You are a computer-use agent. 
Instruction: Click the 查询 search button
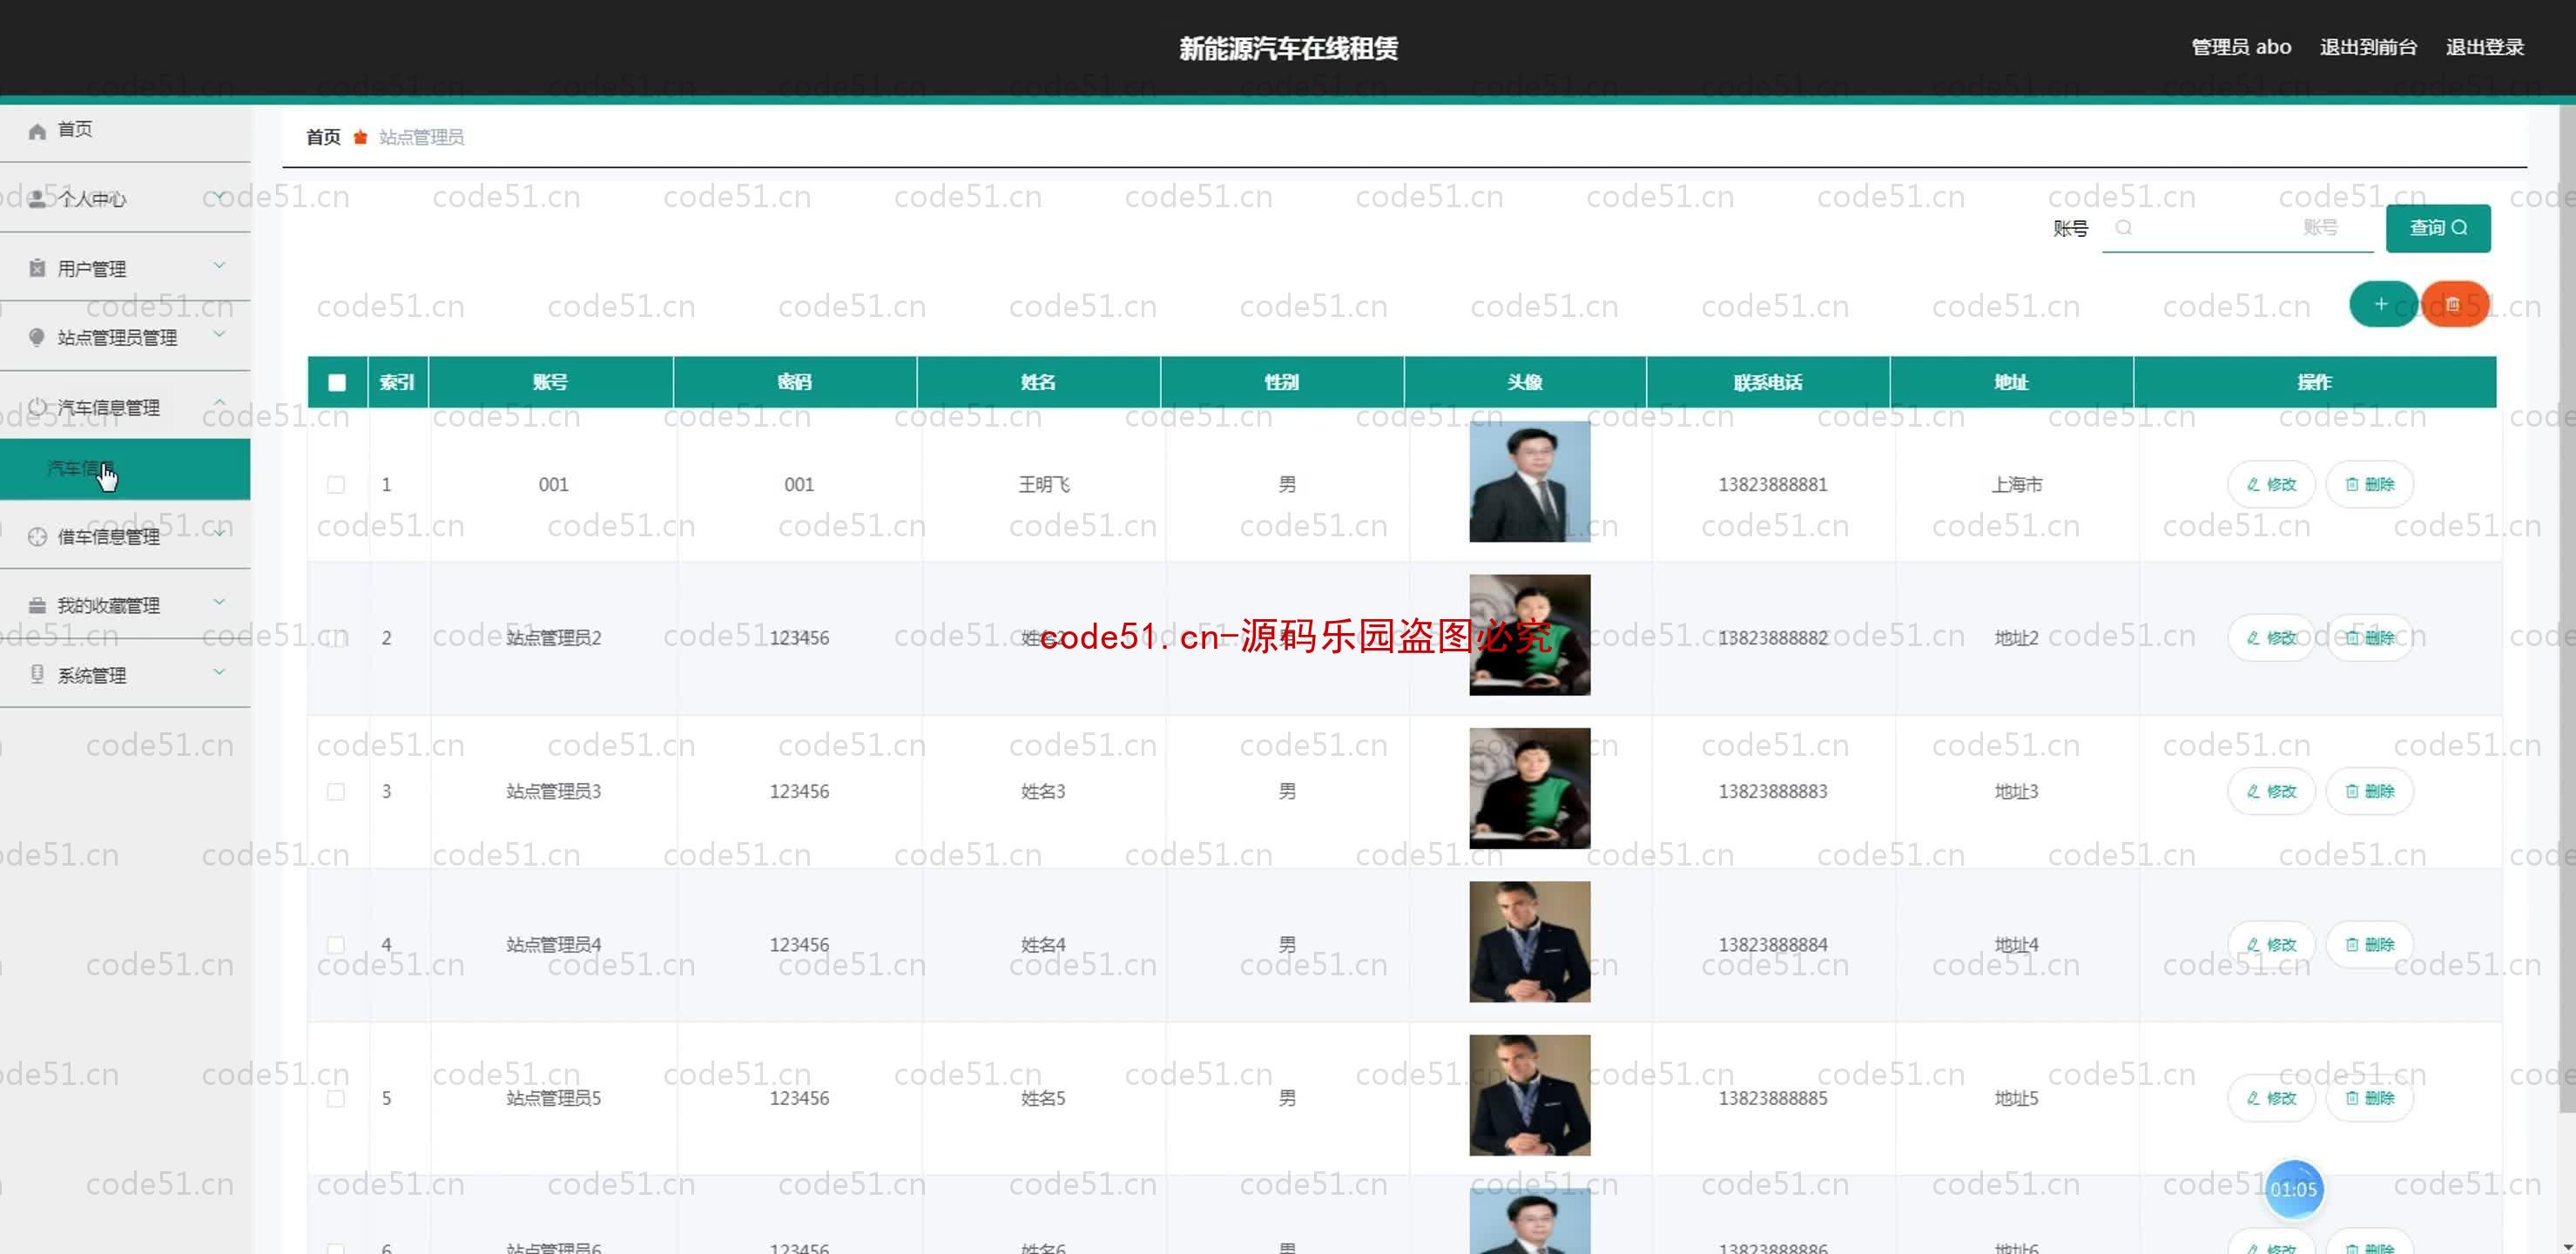[2438, 228]
